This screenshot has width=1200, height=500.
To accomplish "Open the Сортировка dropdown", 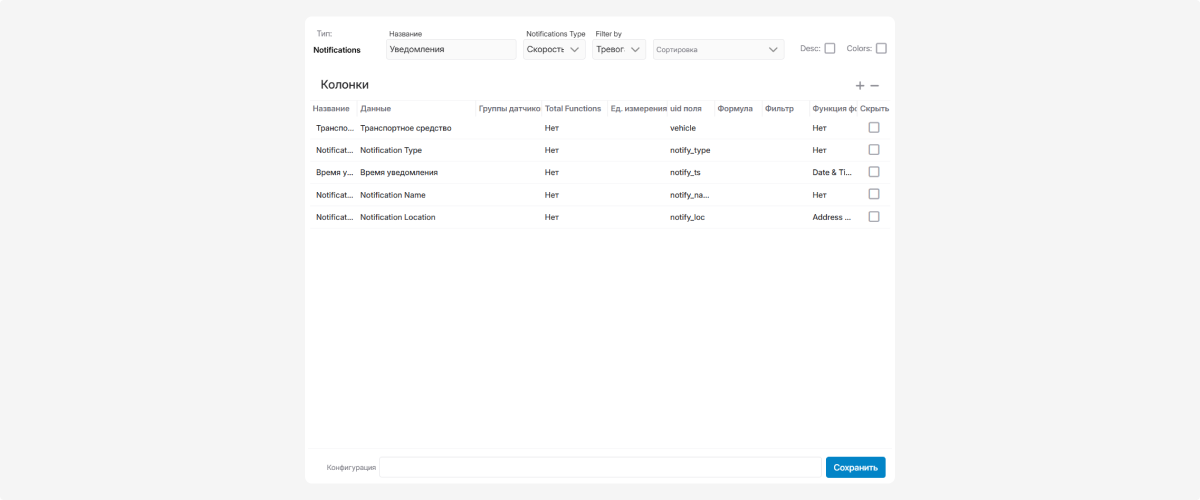I will pyautogui.click(x=718, y=49).
